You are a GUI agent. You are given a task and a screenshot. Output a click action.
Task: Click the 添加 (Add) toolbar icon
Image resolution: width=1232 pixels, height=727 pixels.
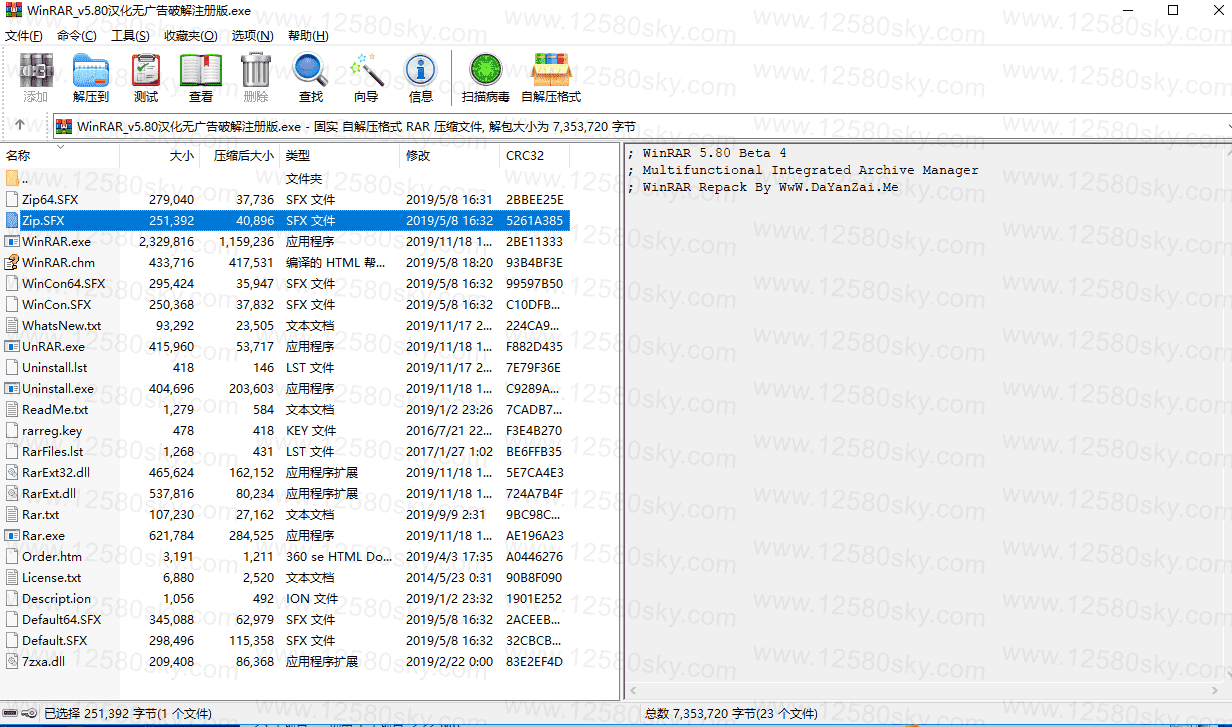[36, 70]
